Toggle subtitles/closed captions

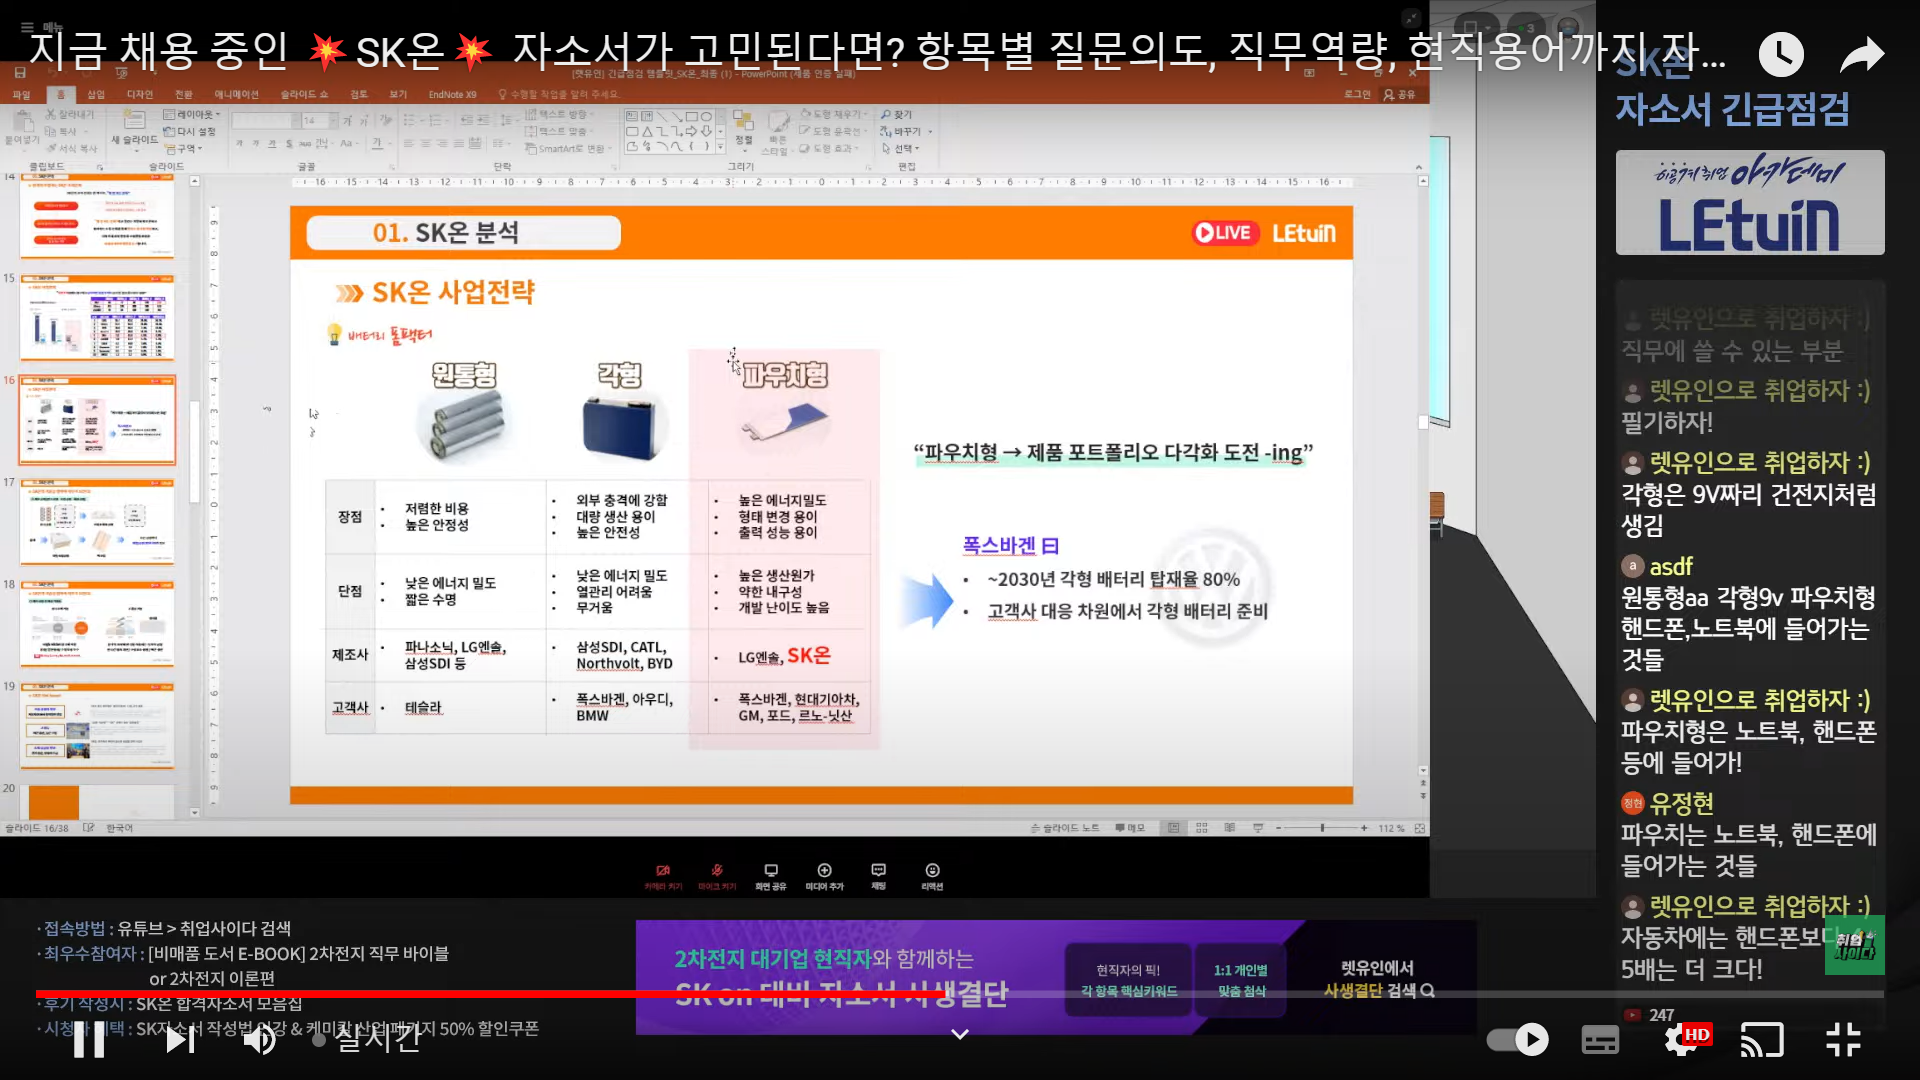[1600, 1040]
